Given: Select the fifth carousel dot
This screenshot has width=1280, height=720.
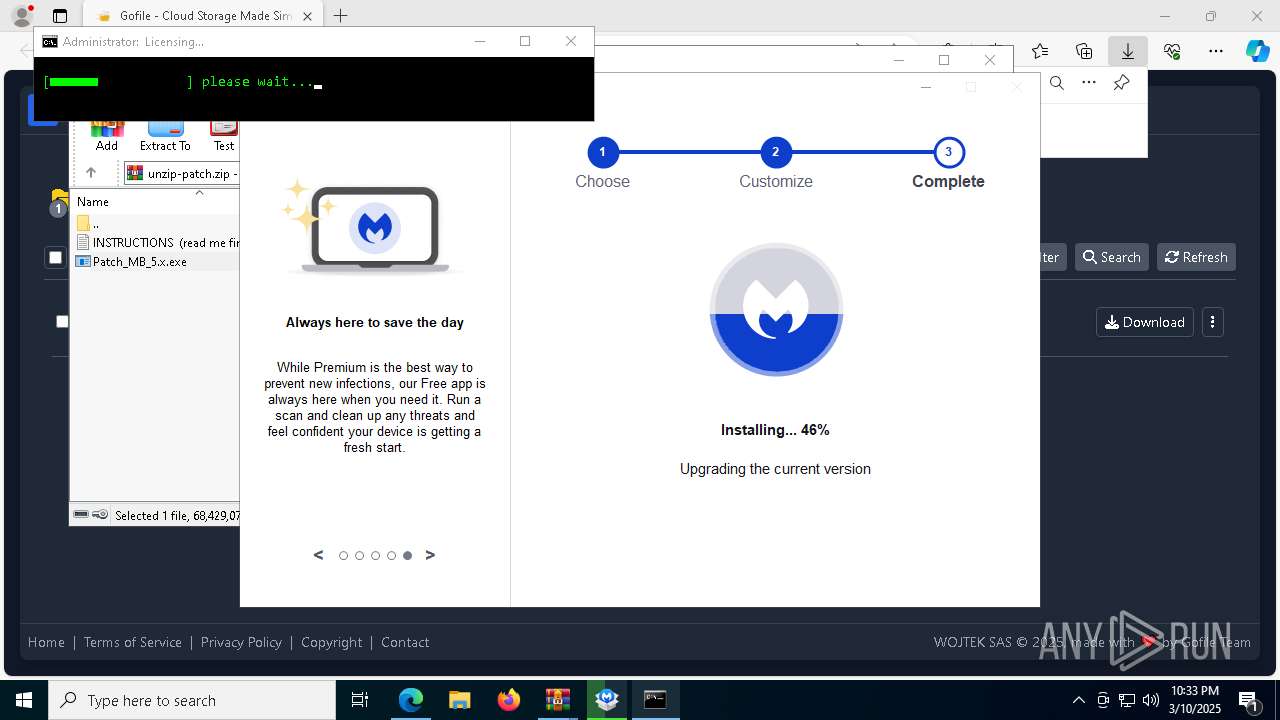Looking at the screenshot, I should 407,556.
